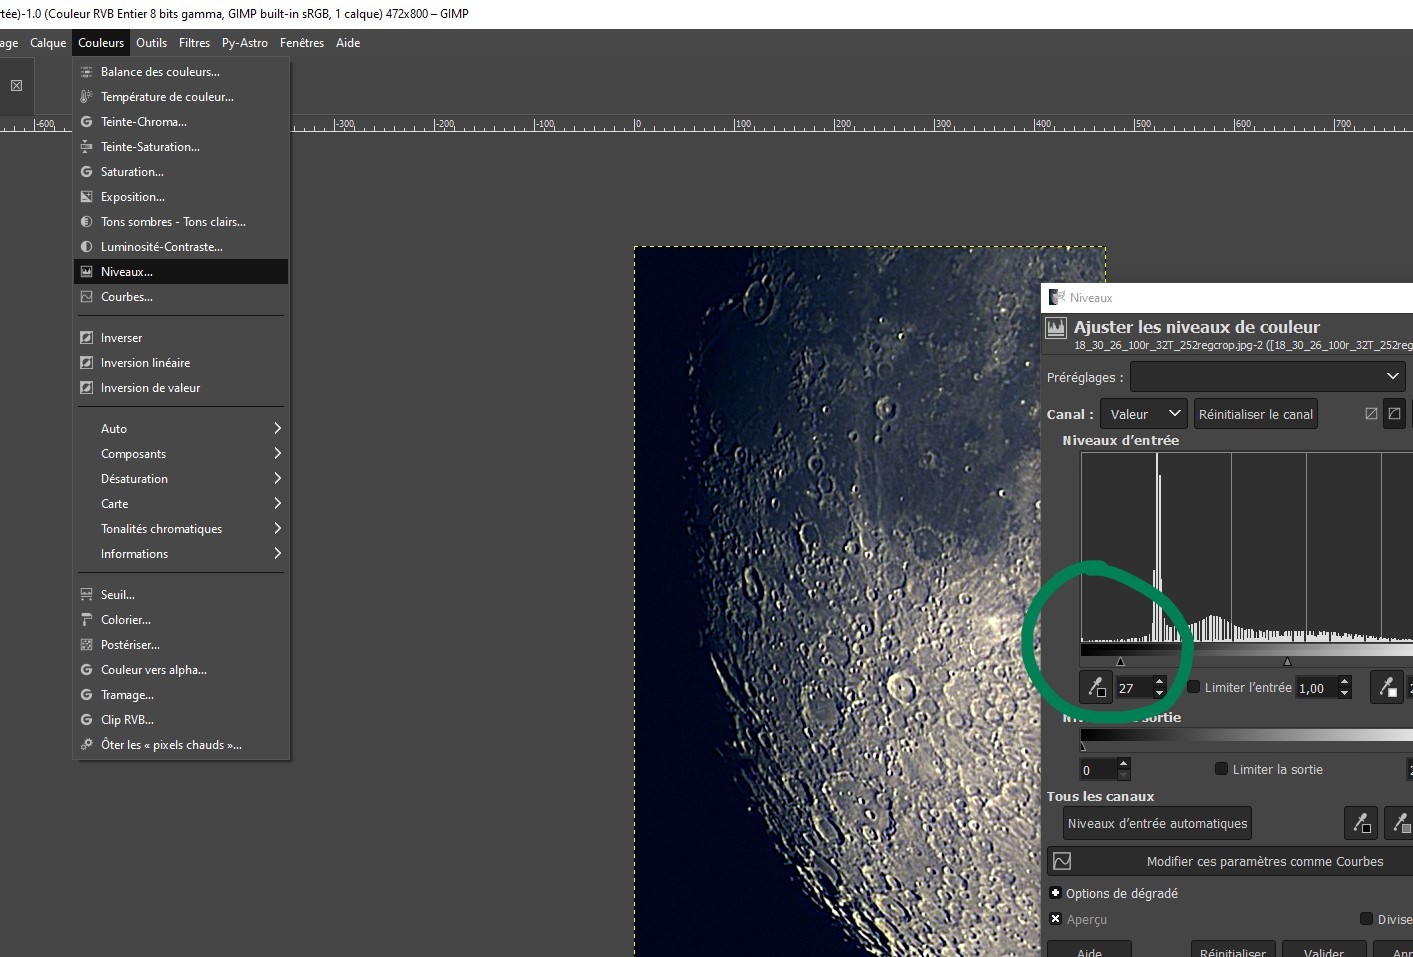1413x957 pixels.
Task: Toggle the Aperçu preview checkbox
Action: (1055, 919)
